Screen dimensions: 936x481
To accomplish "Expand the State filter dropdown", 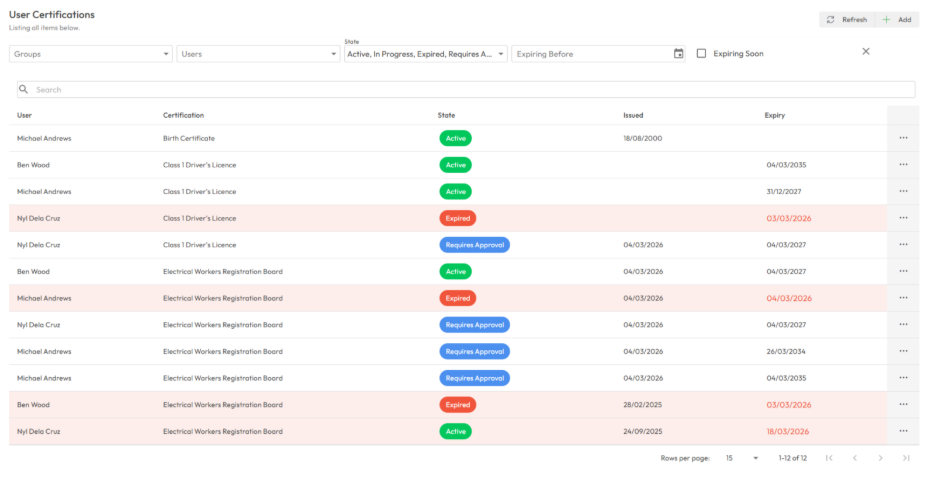I will pos(425,54).
